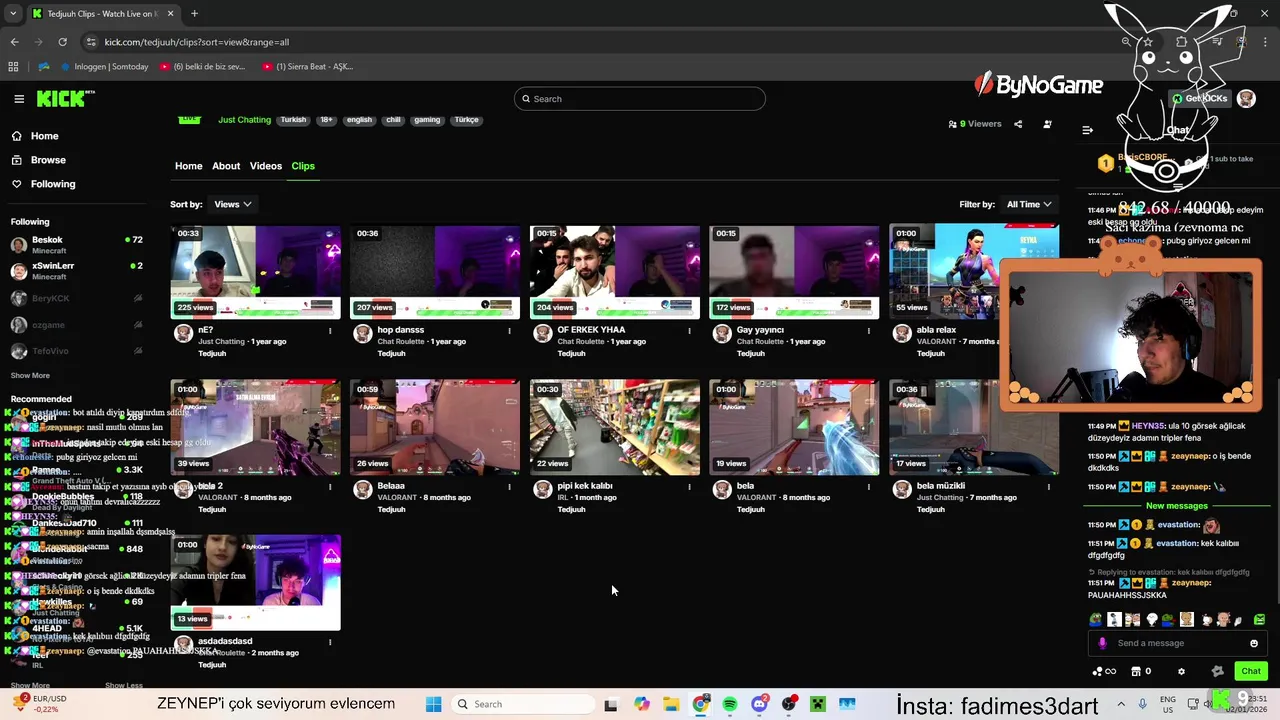Open File Explorer from the taskbar
Viewport: 1280px width, 720px height.
pyautogui.click(x=671, y=704)
